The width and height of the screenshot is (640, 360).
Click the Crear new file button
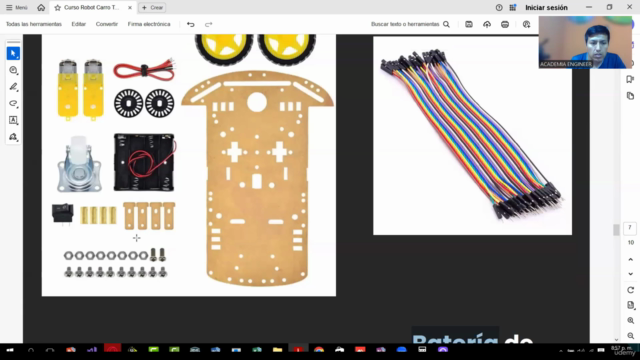tap(152, 7)
